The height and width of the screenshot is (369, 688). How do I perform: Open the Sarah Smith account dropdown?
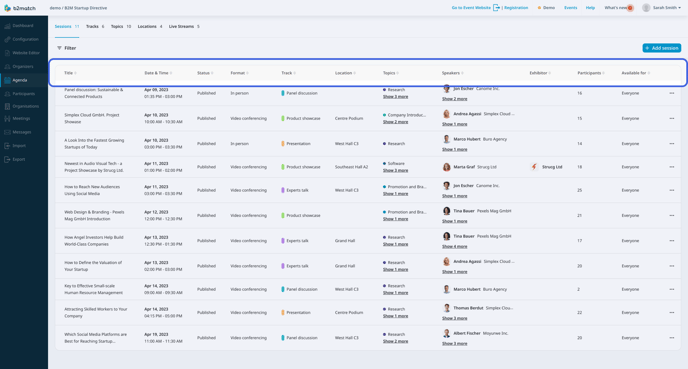662,8
